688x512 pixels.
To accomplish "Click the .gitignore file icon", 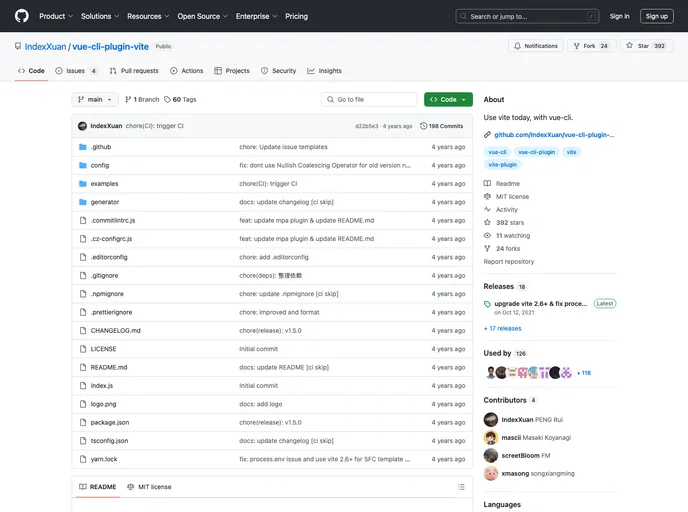I will click(82, 276).
